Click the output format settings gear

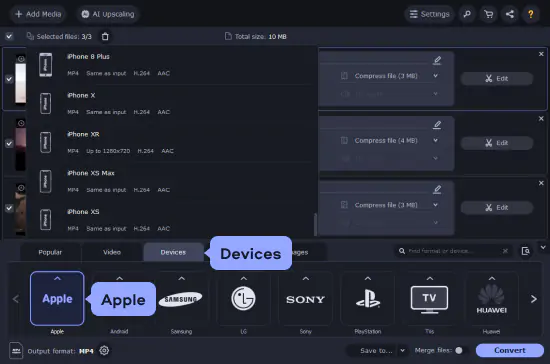coord(104,350)
